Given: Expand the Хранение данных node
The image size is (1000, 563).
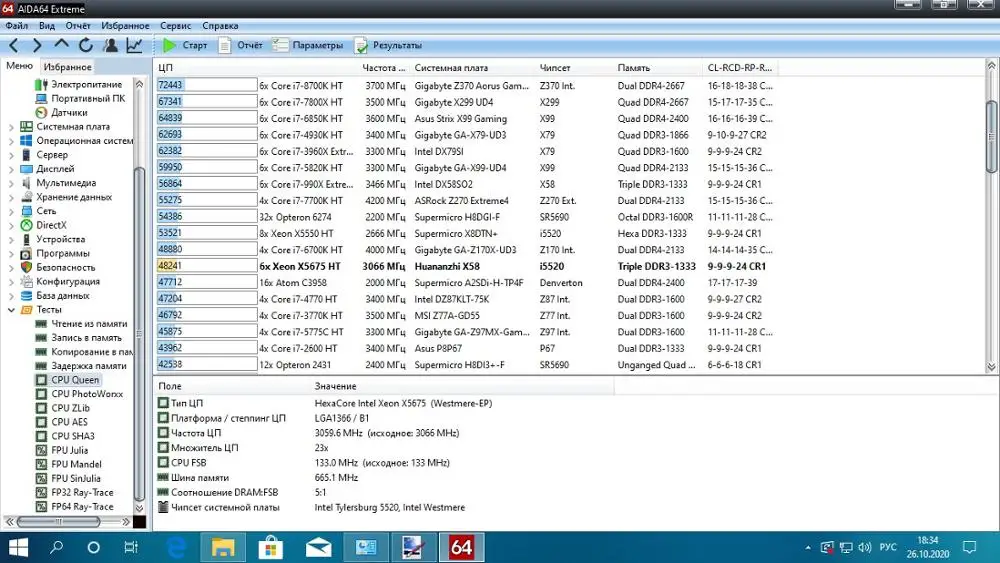Looking at the screenshot, I should point(11,197).
